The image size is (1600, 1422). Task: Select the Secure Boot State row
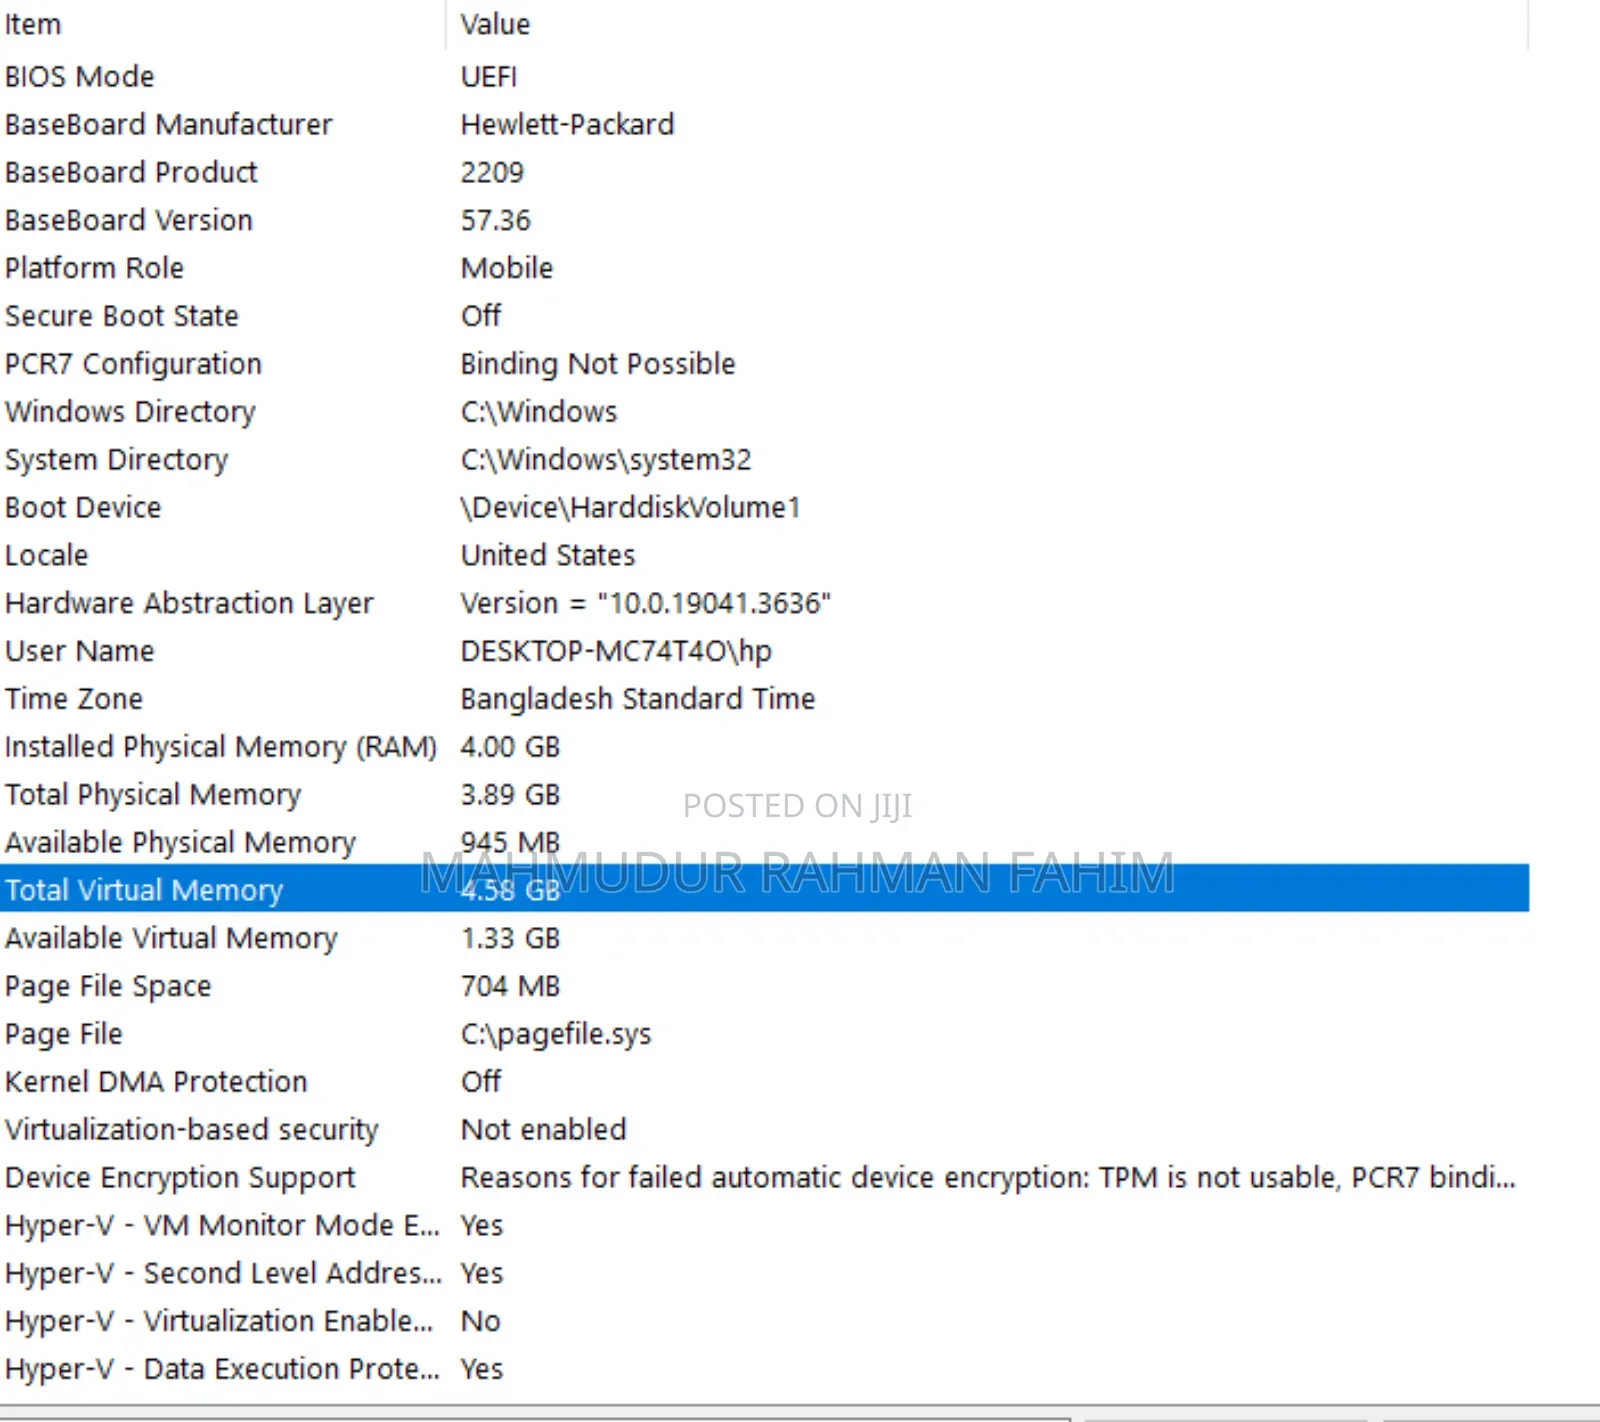point(122,316)
